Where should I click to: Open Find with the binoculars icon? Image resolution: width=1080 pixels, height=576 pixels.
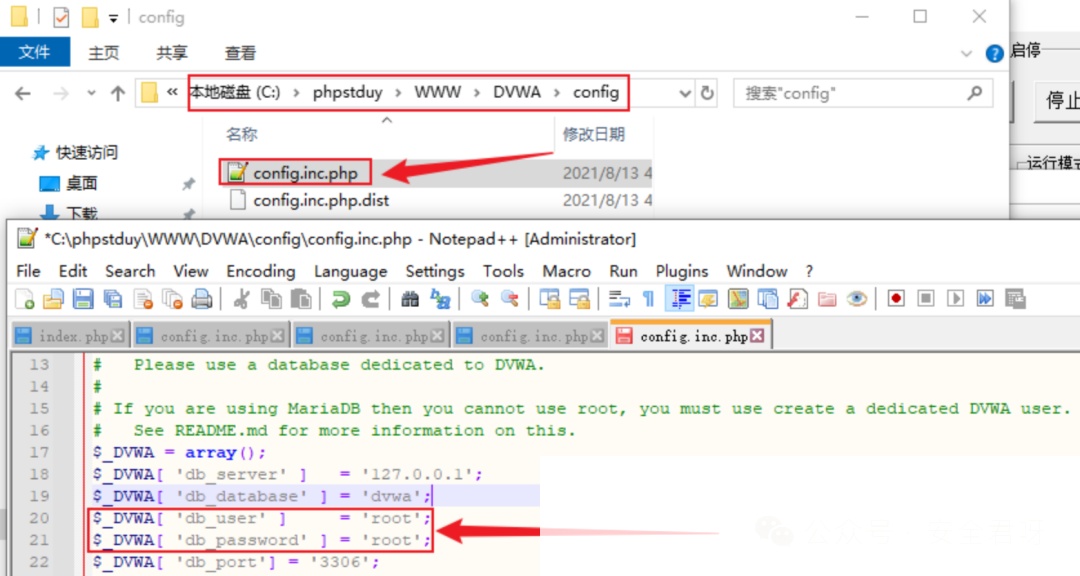[410, 299]
